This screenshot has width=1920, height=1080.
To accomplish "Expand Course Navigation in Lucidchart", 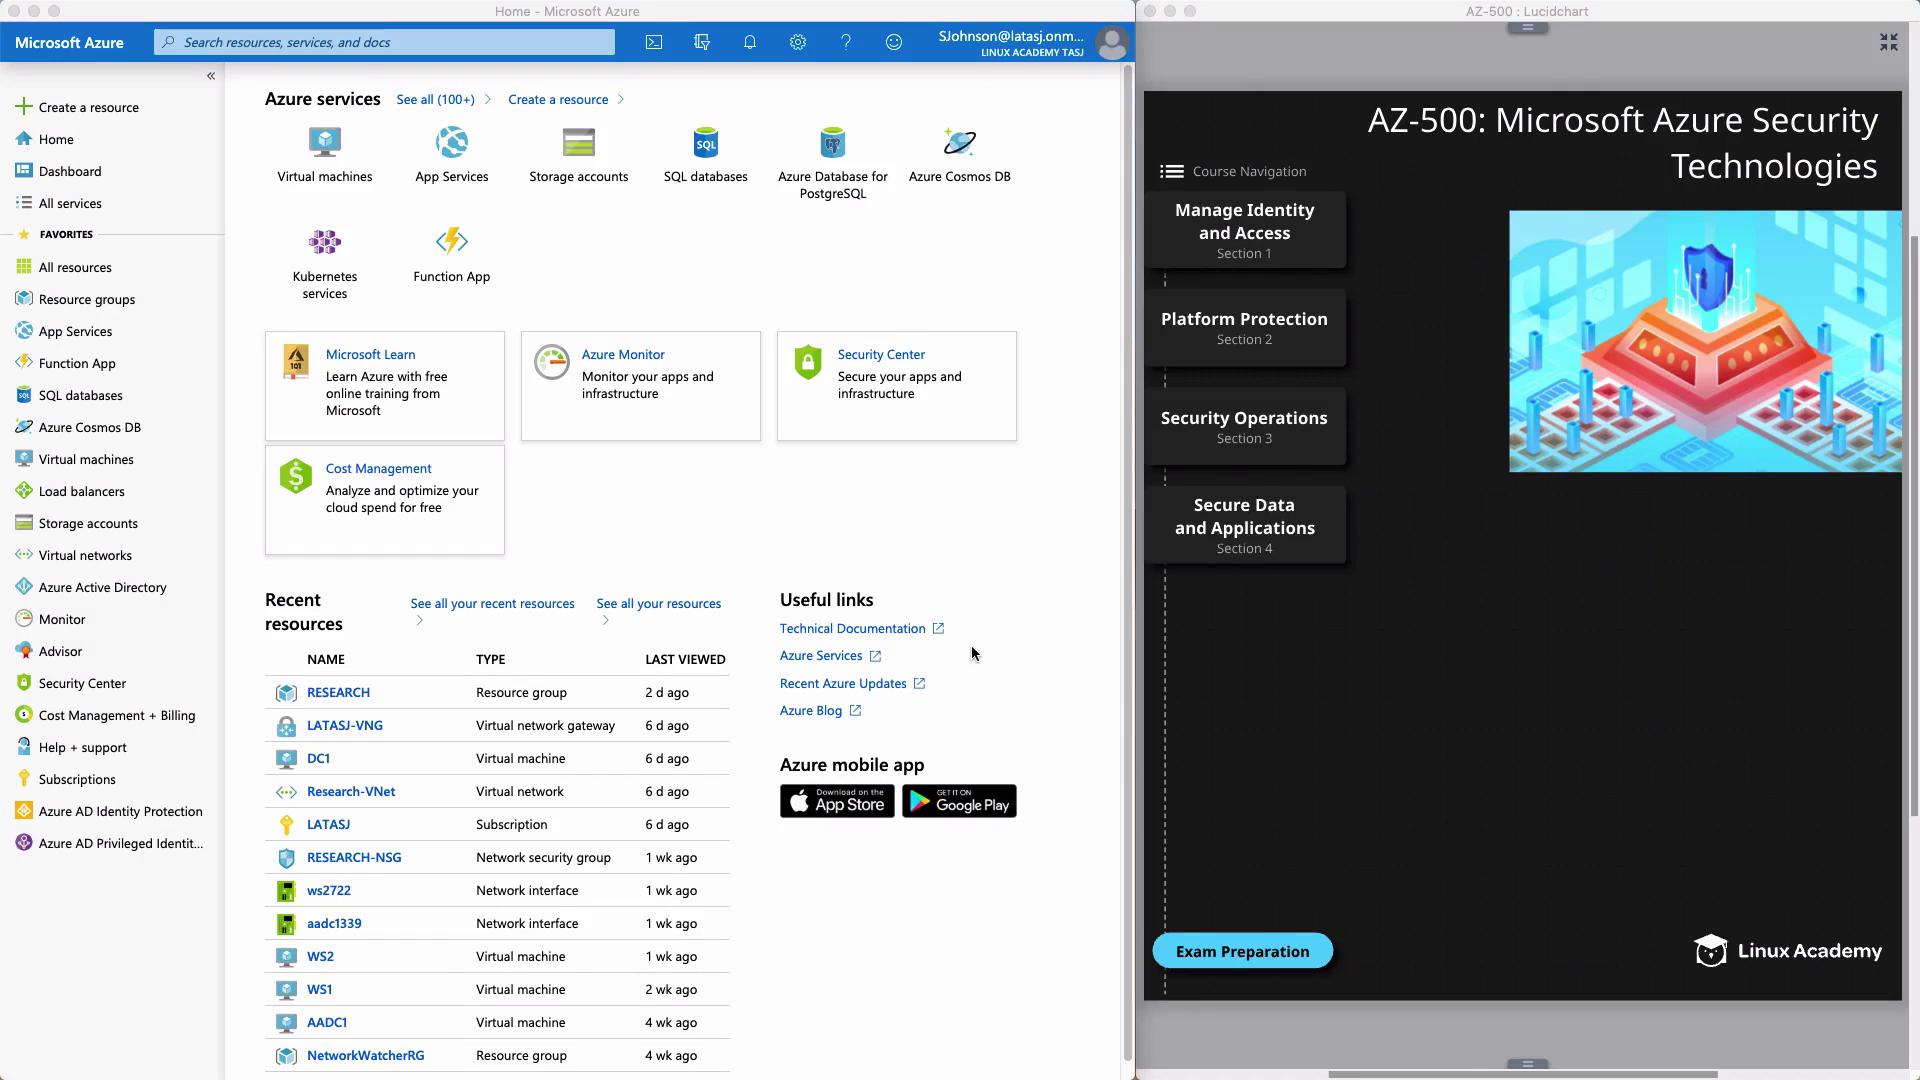I will pyautogui.click(x=1233, y=171).
